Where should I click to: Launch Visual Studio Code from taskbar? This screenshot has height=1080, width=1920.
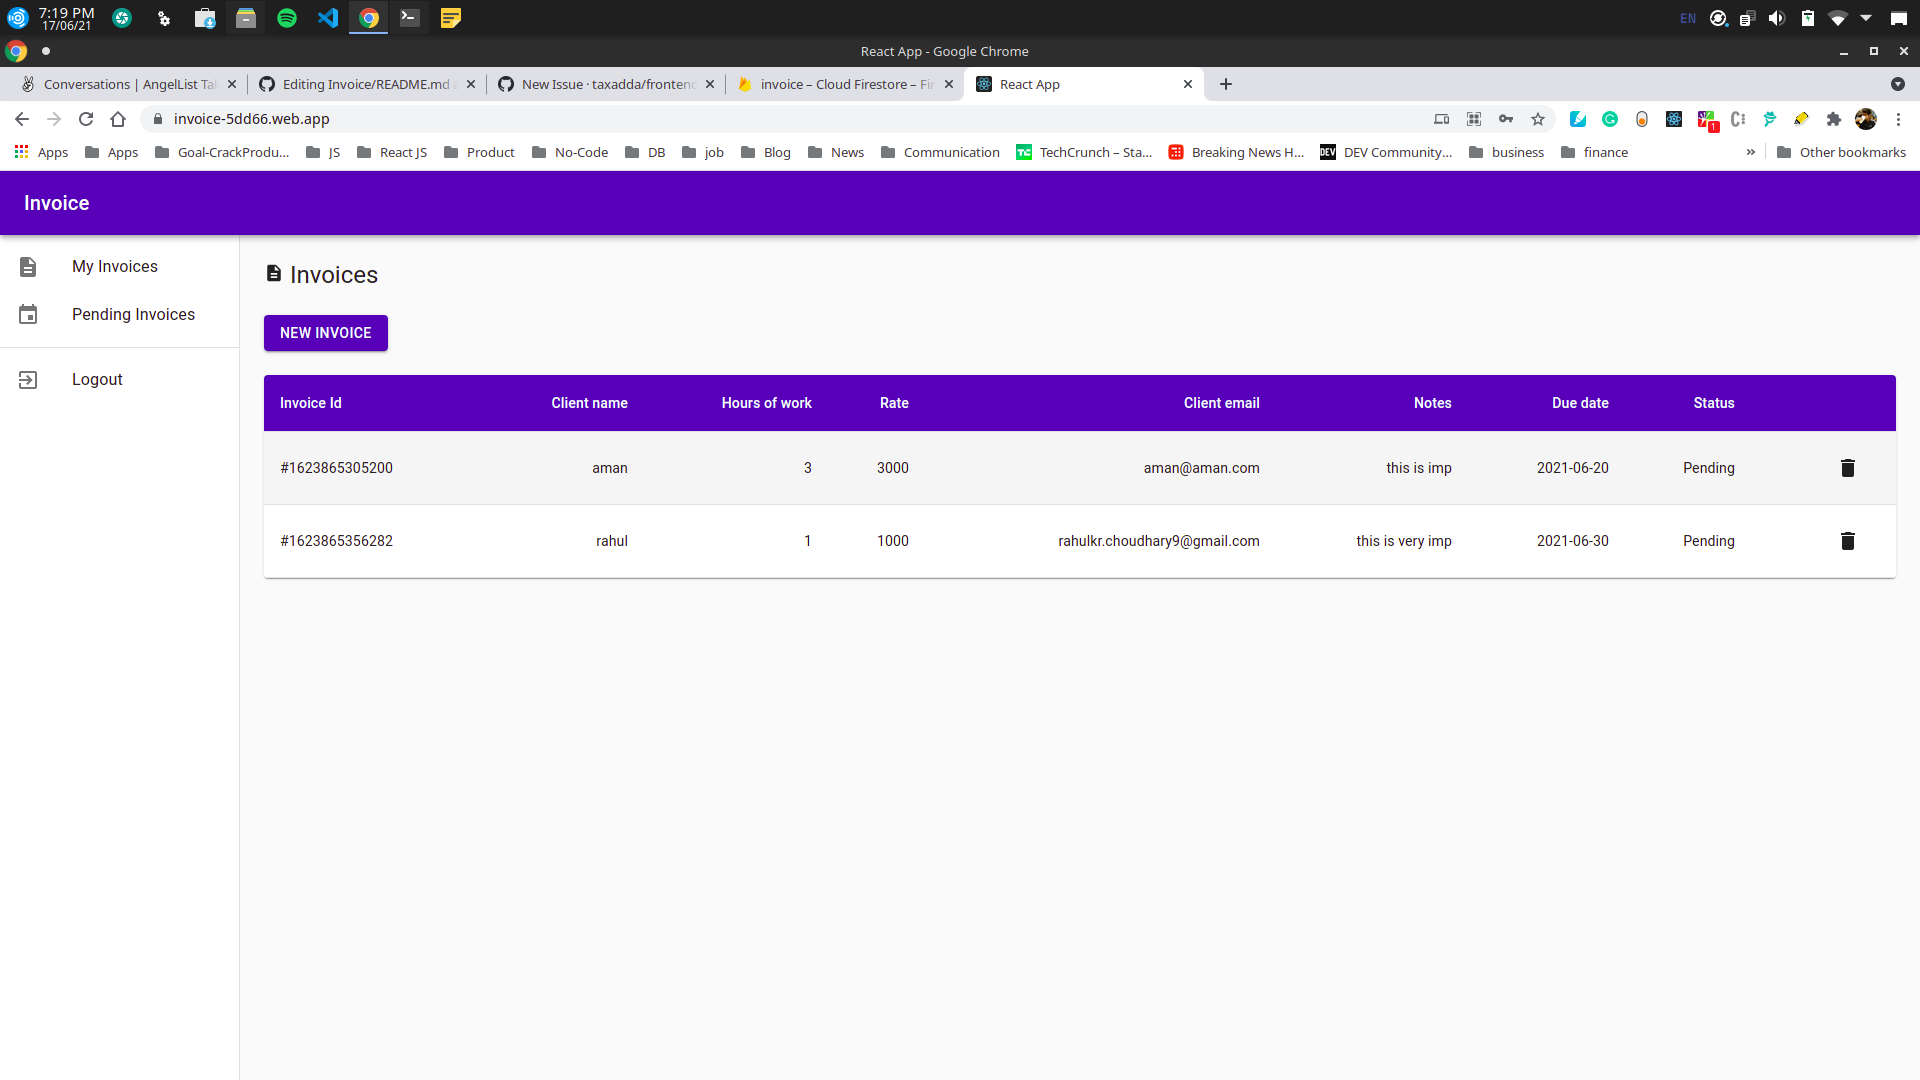(328, 18)
